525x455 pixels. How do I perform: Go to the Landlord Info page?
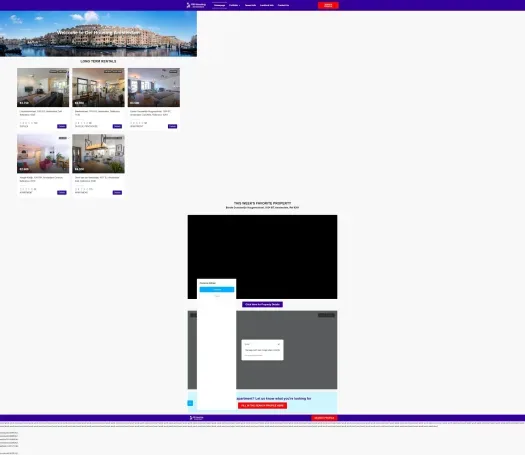[267, 5]
